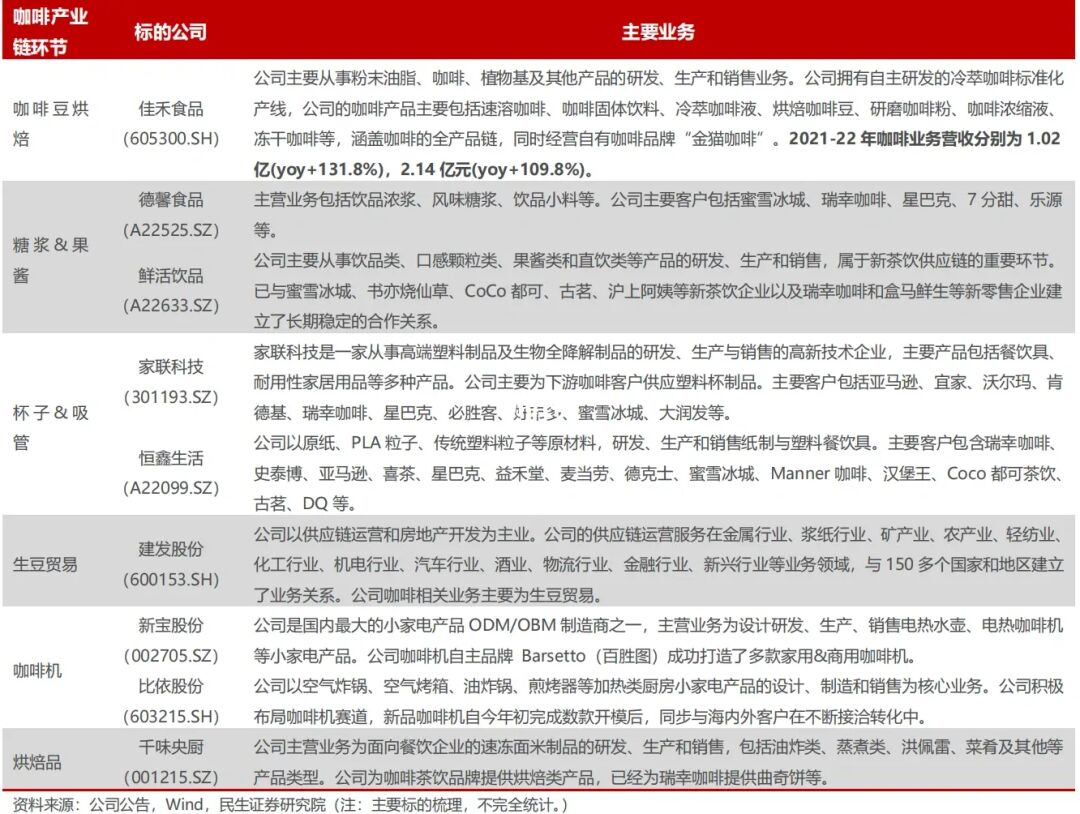Click the line mentioning Manner 咖啡、汉堡王
The image size is (1080, 814).
pos(658,473)
